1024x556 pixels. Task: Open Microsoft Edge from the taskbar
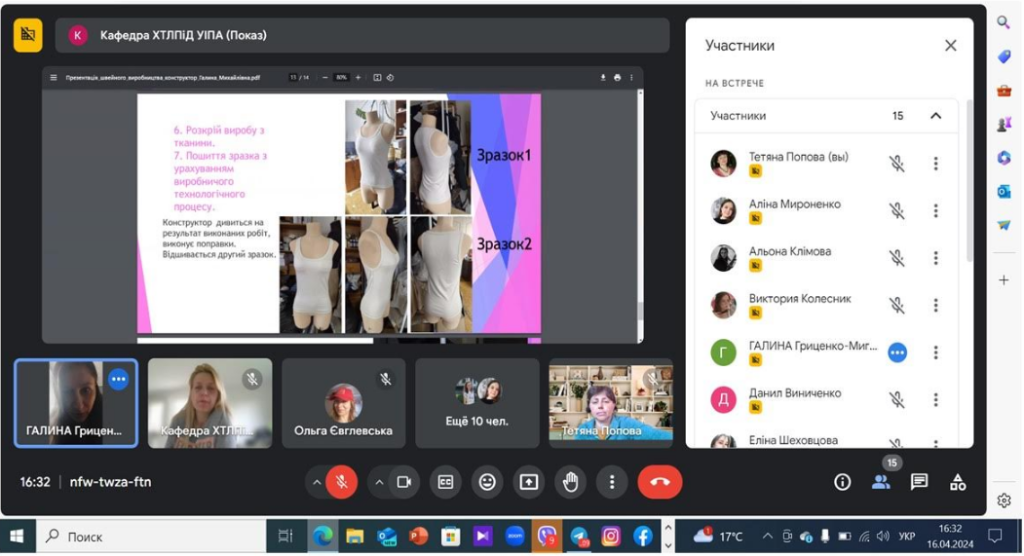click(322, 536)
